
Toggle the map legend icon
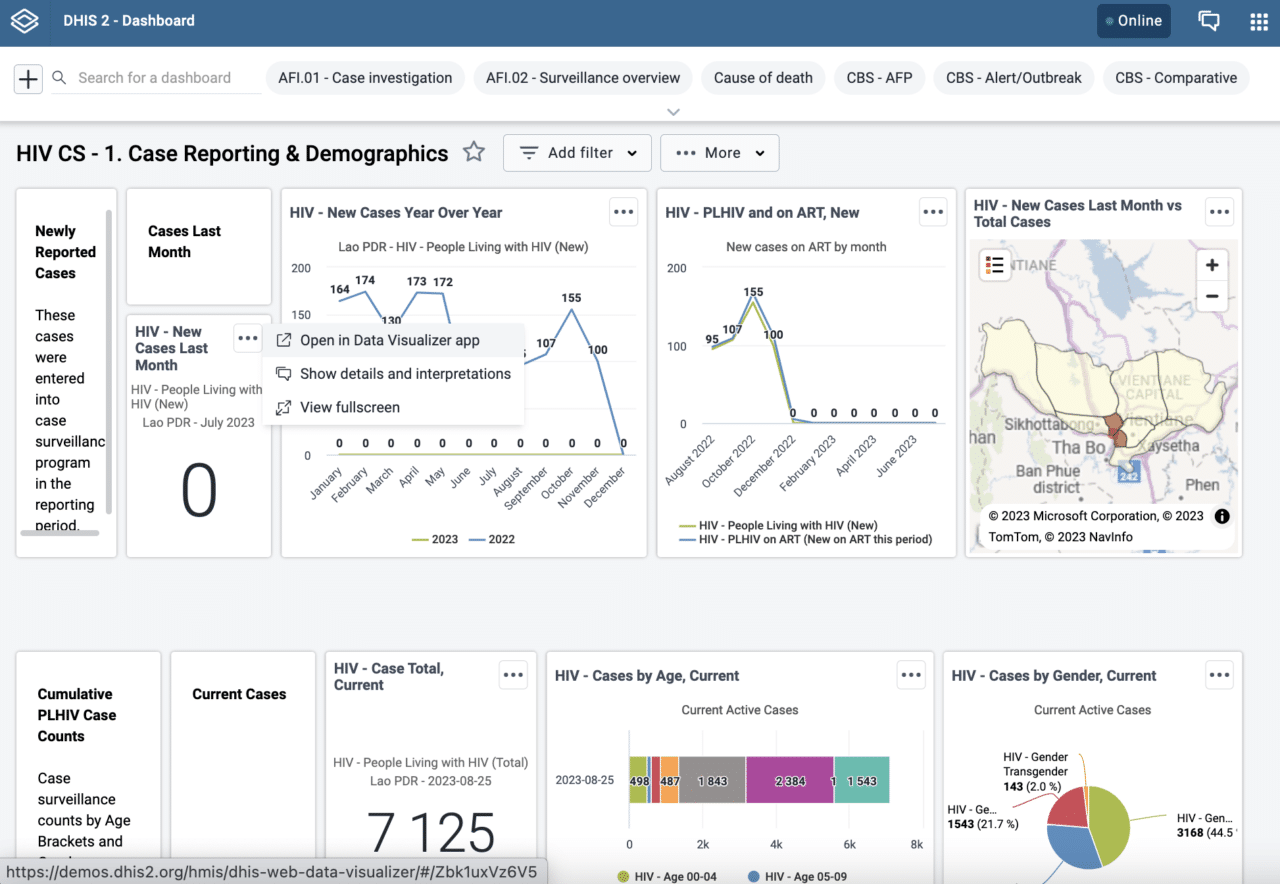(x=995, y=265)
